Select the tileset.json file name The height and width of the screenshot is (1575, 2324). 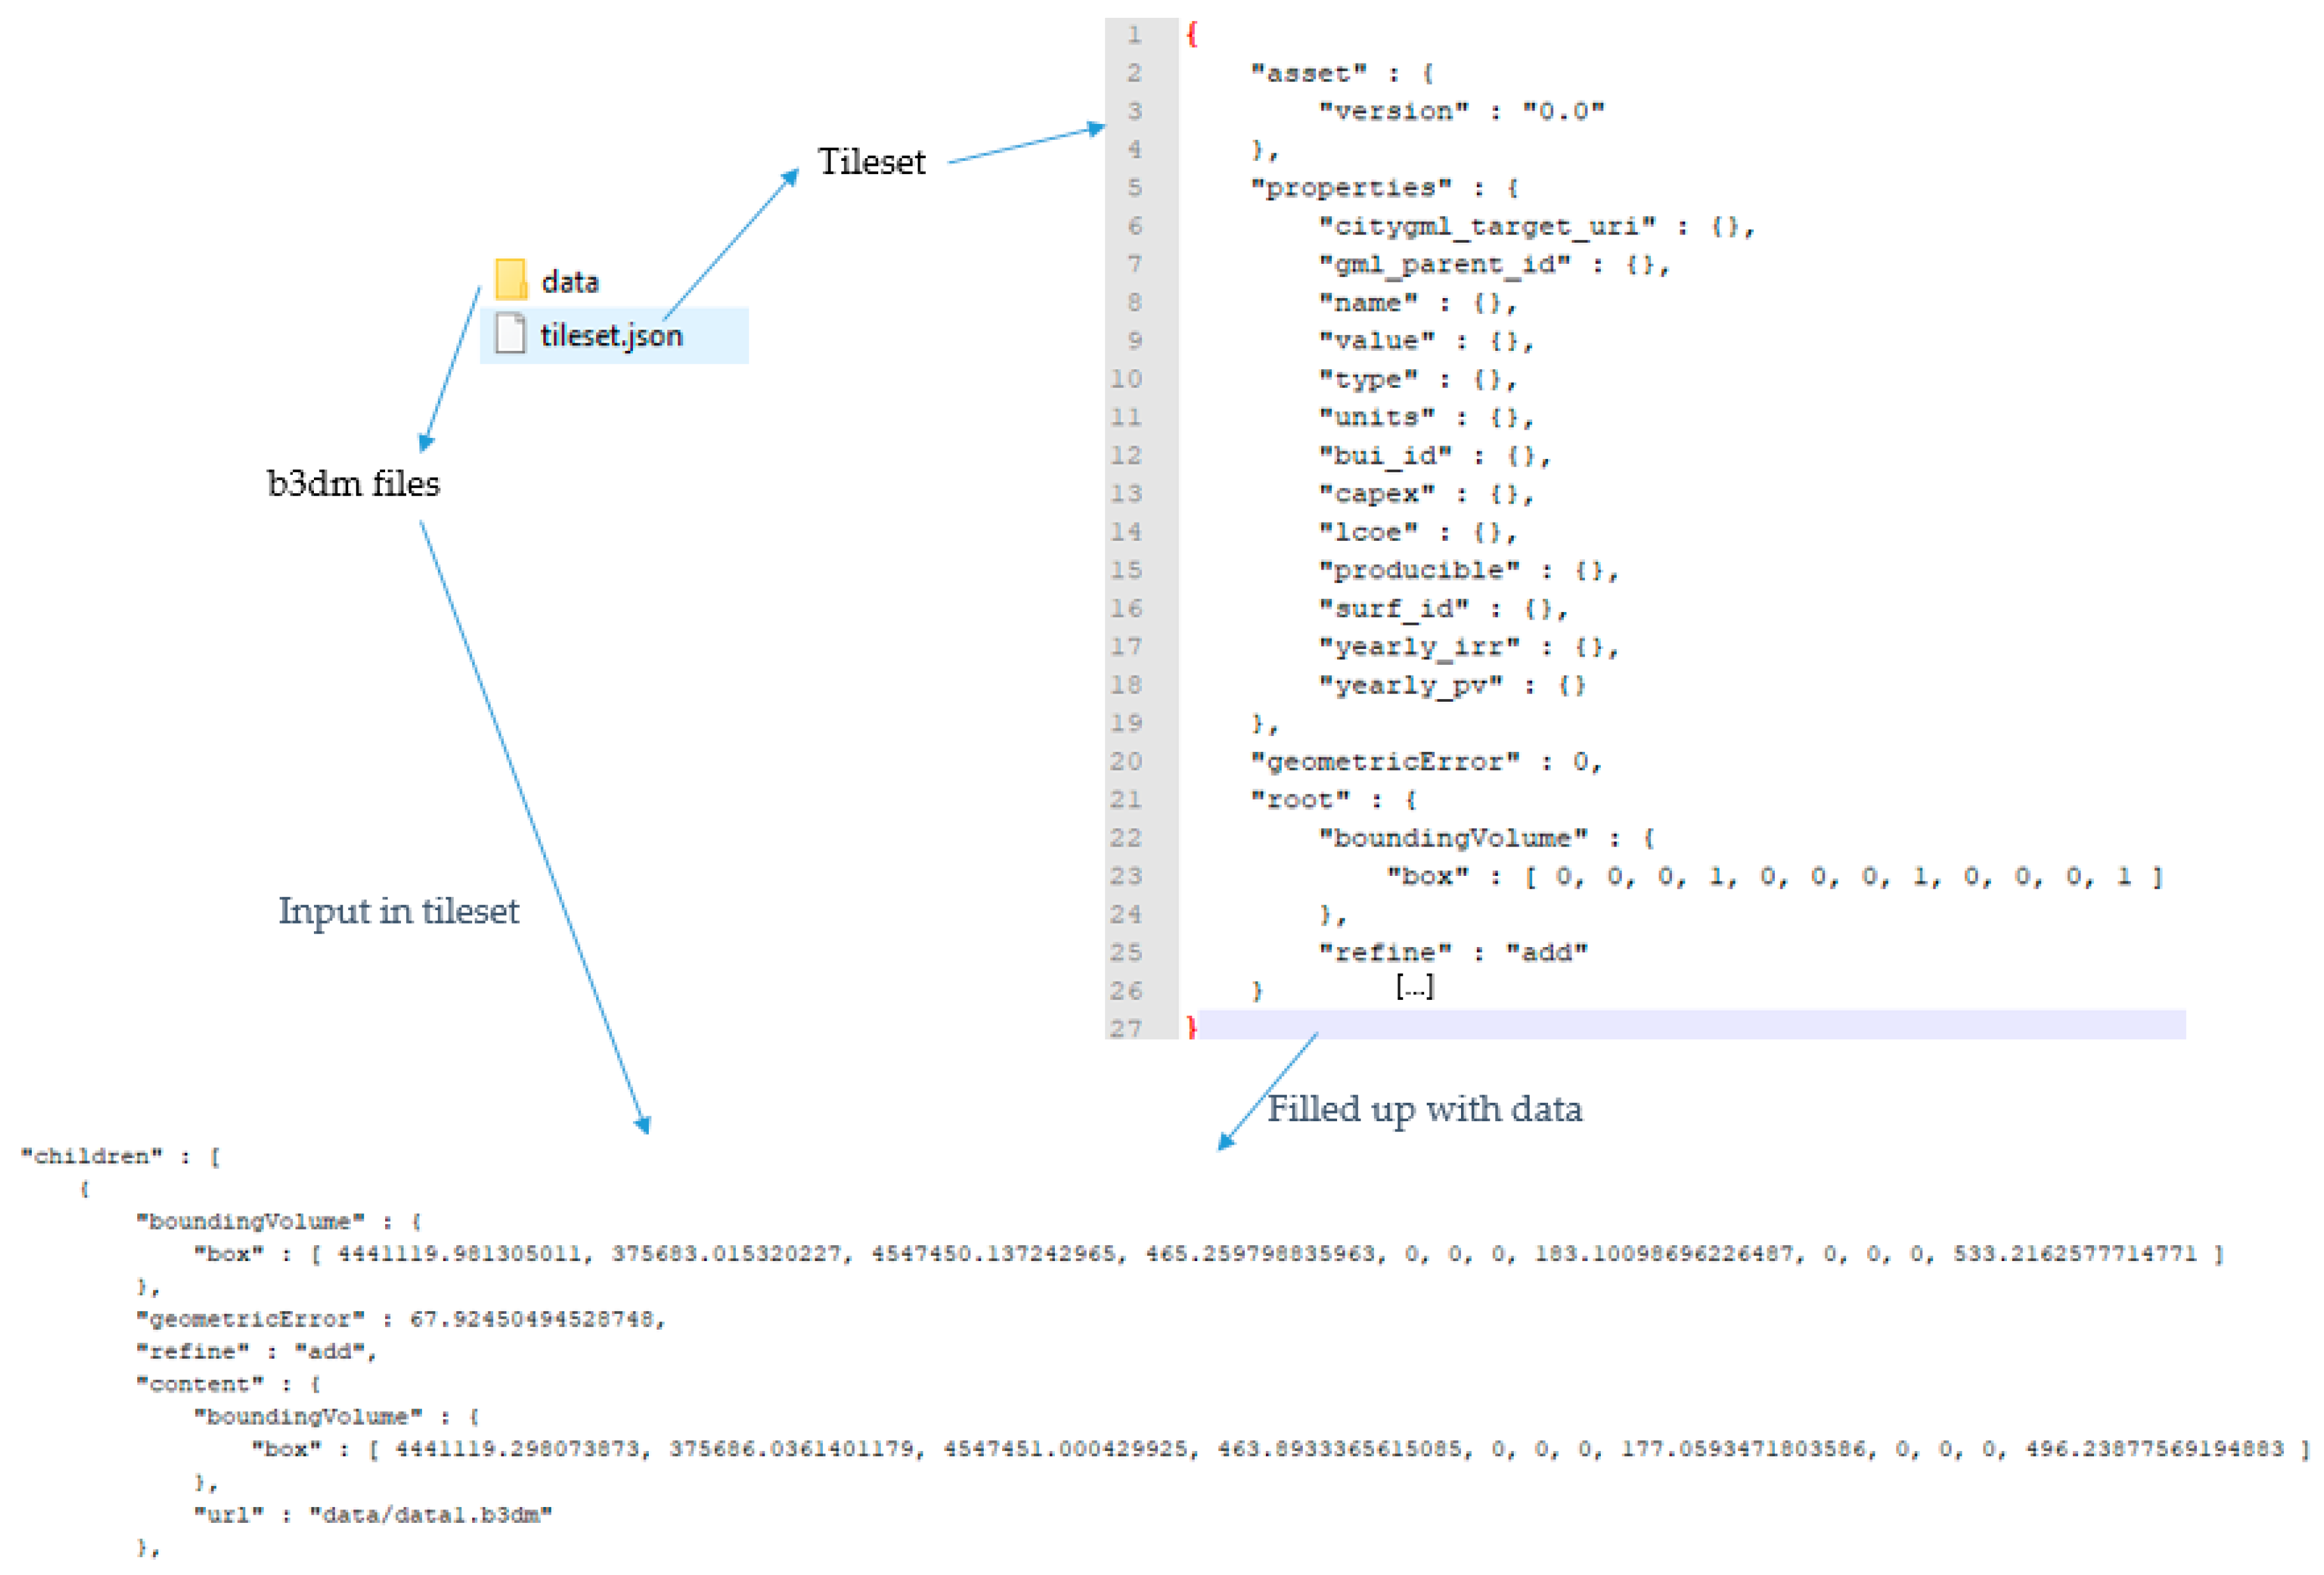[x=611, y=335]
